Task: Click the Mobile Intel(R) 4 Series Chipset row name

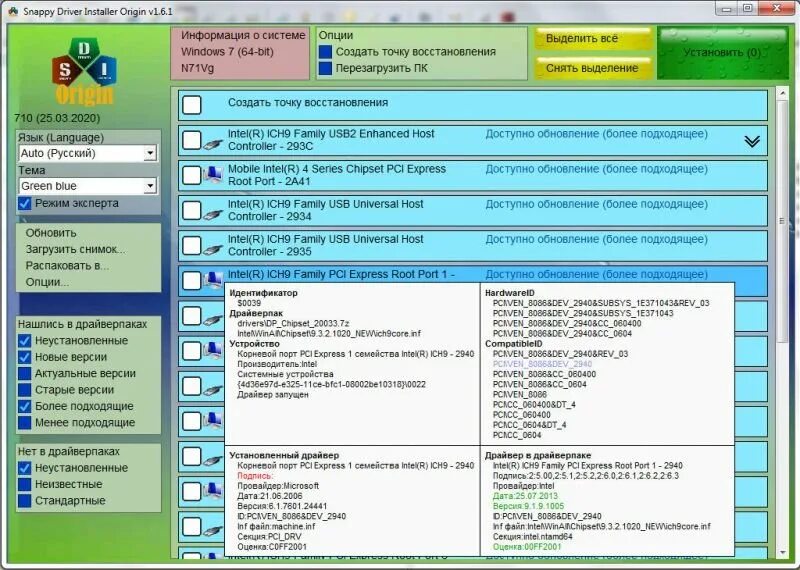Action: [x=337, y=175]
